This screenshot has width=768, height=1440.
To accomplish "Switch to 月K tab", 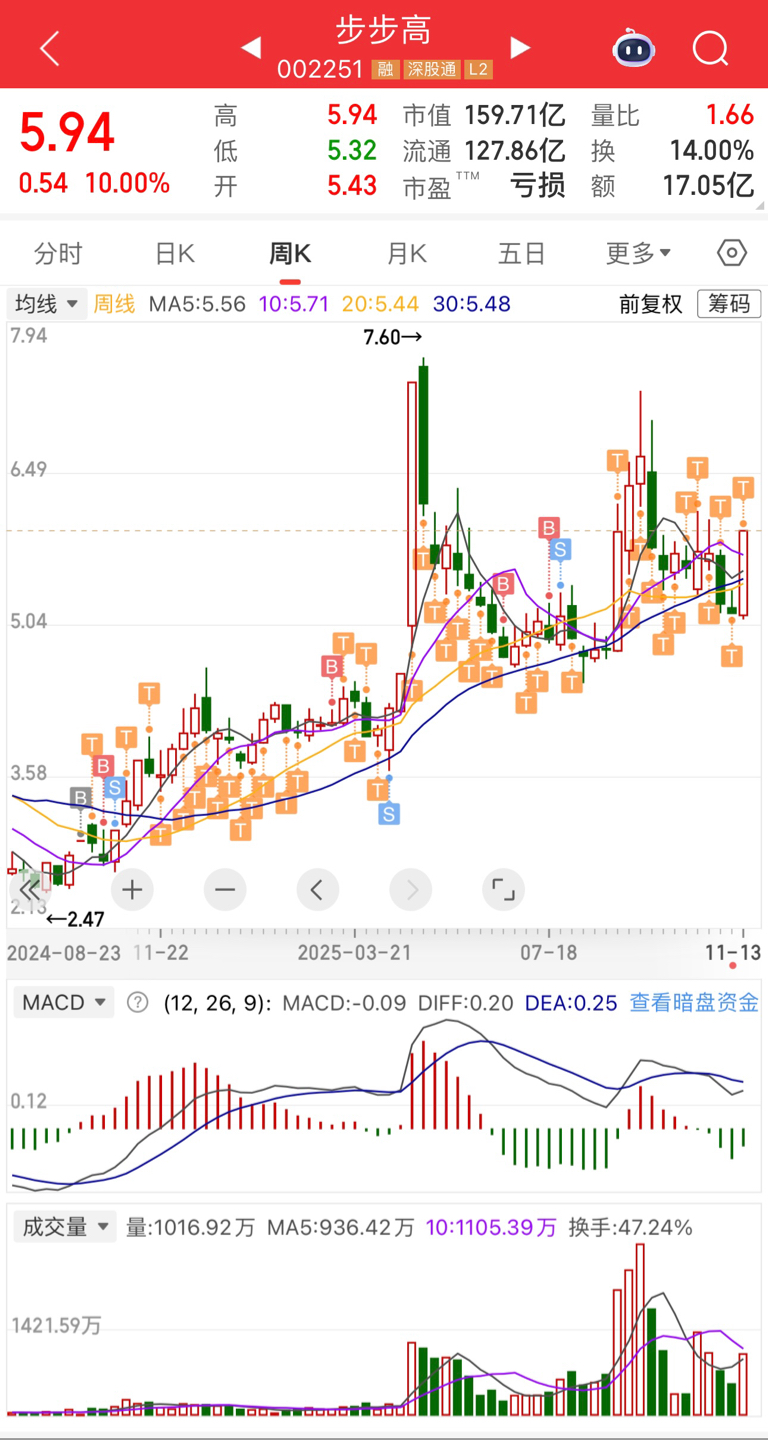I will [406, 254].
